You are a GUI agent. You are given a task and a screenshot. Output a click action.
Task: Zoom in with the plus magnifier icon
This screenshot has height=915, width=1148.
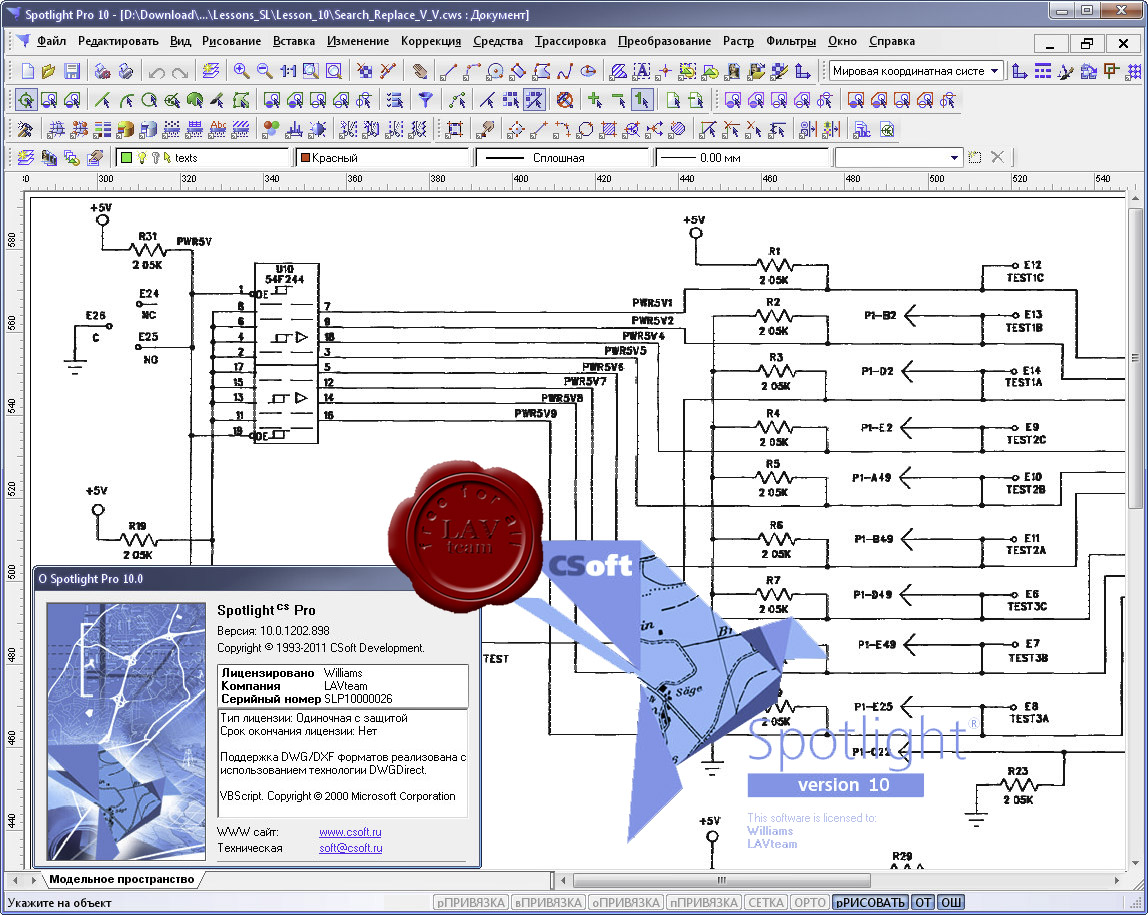[241, 71]
